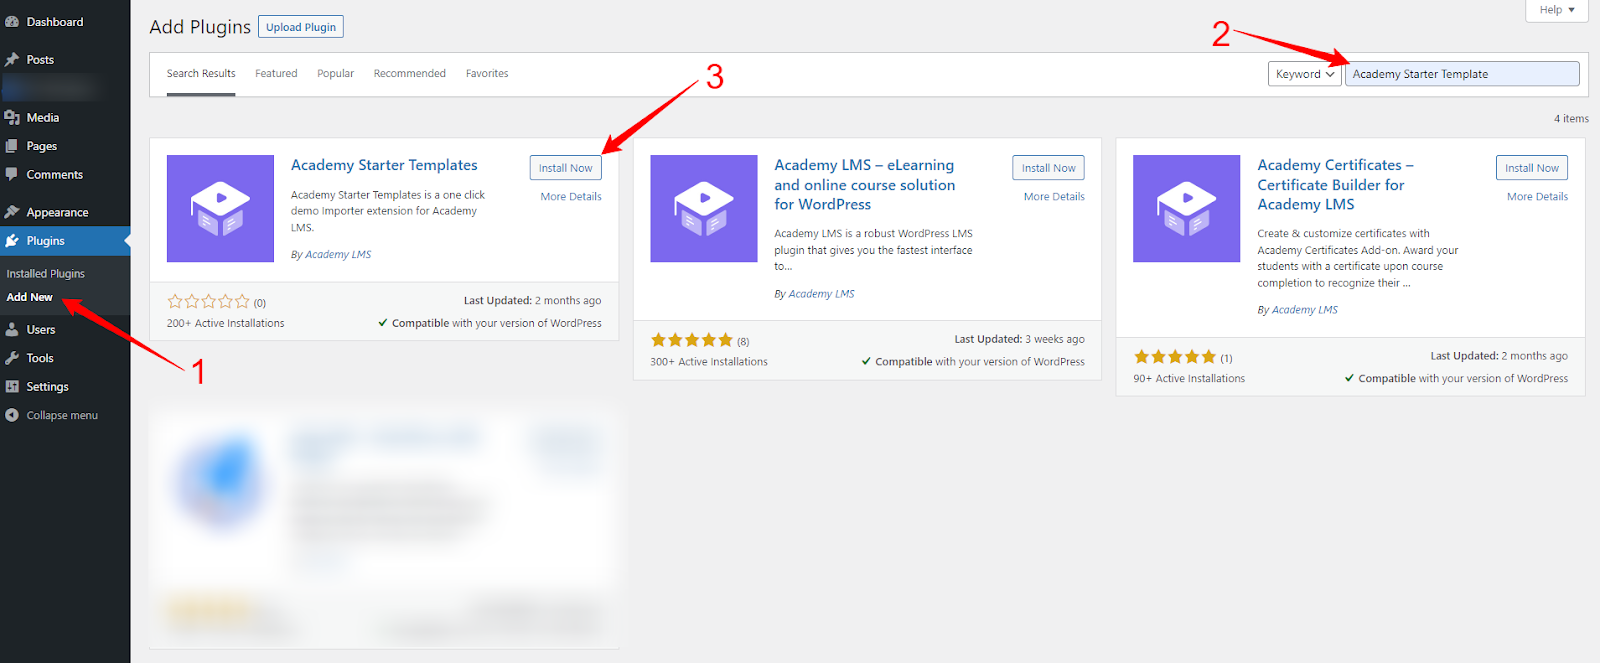
Task: Click the Tools wrench icon
Action: click(12, 358)
